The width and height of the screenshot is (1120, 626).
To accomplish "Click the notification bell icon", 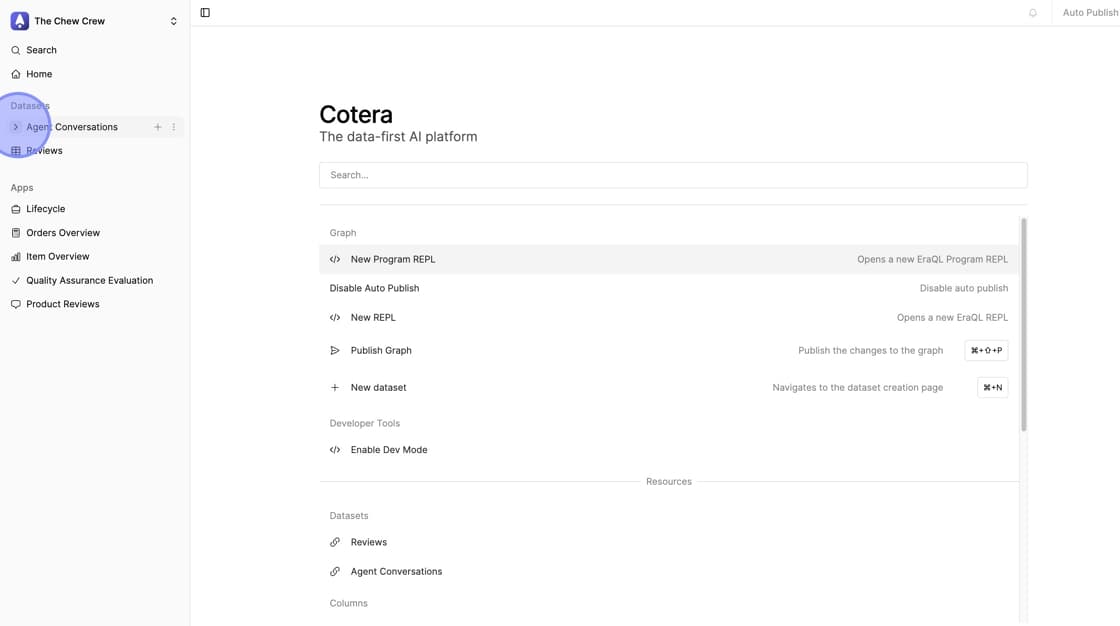I will pos(1033,13).
